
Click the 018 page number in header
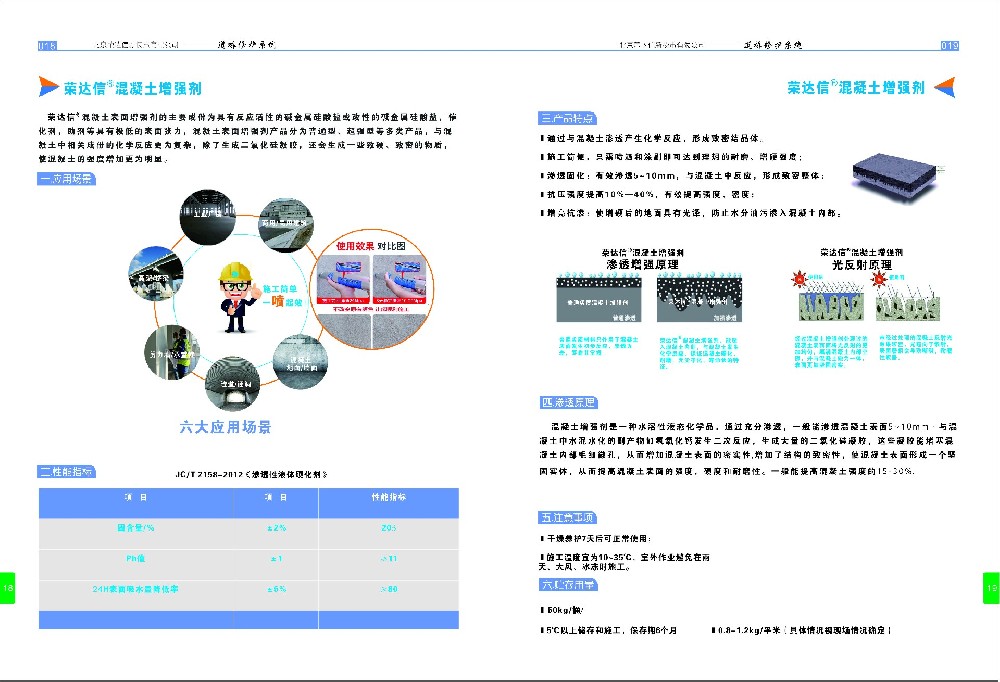[47, 45]
